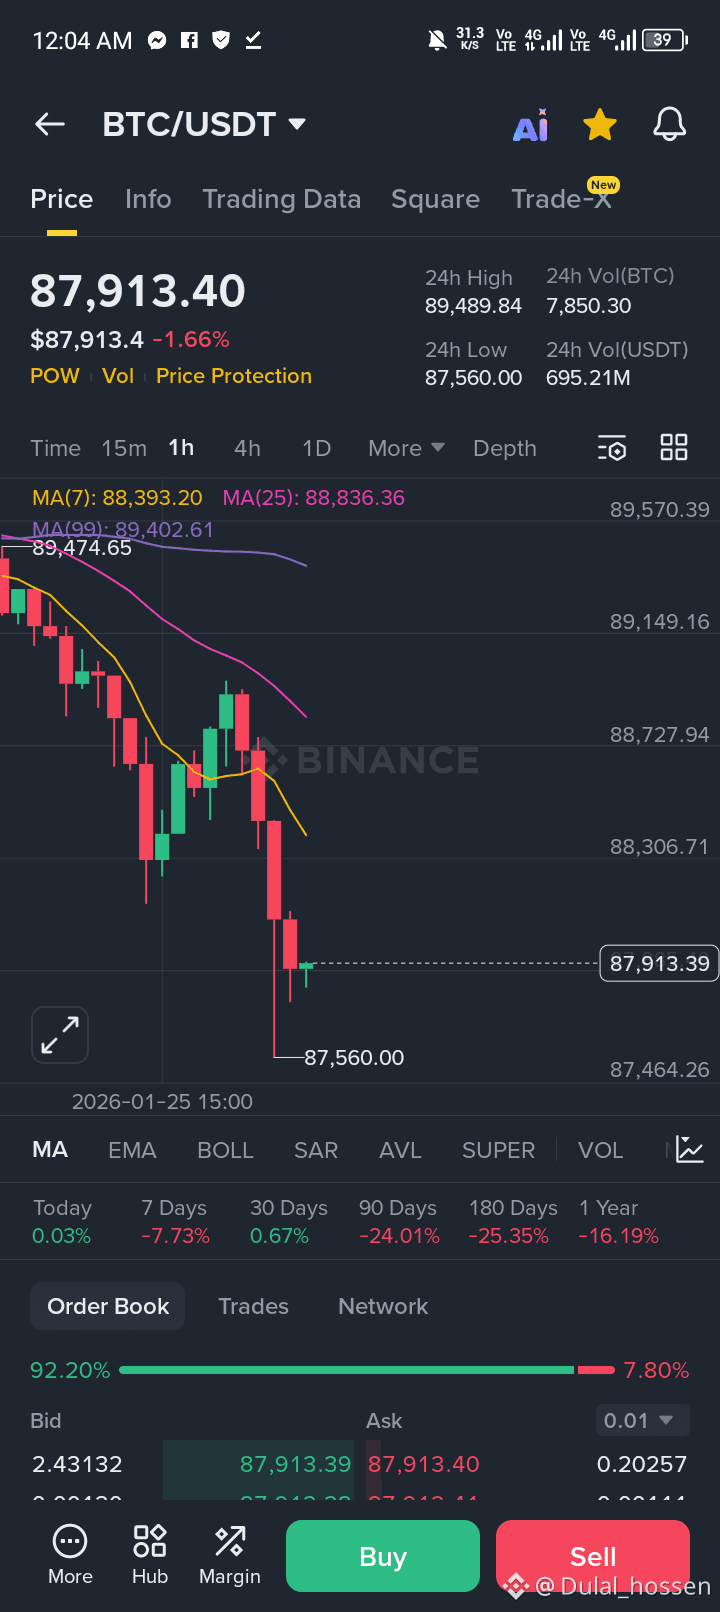Tap the green Buy button
Screen dimensions: 720x1612
pyautogui.click(x=382, y=1556)
